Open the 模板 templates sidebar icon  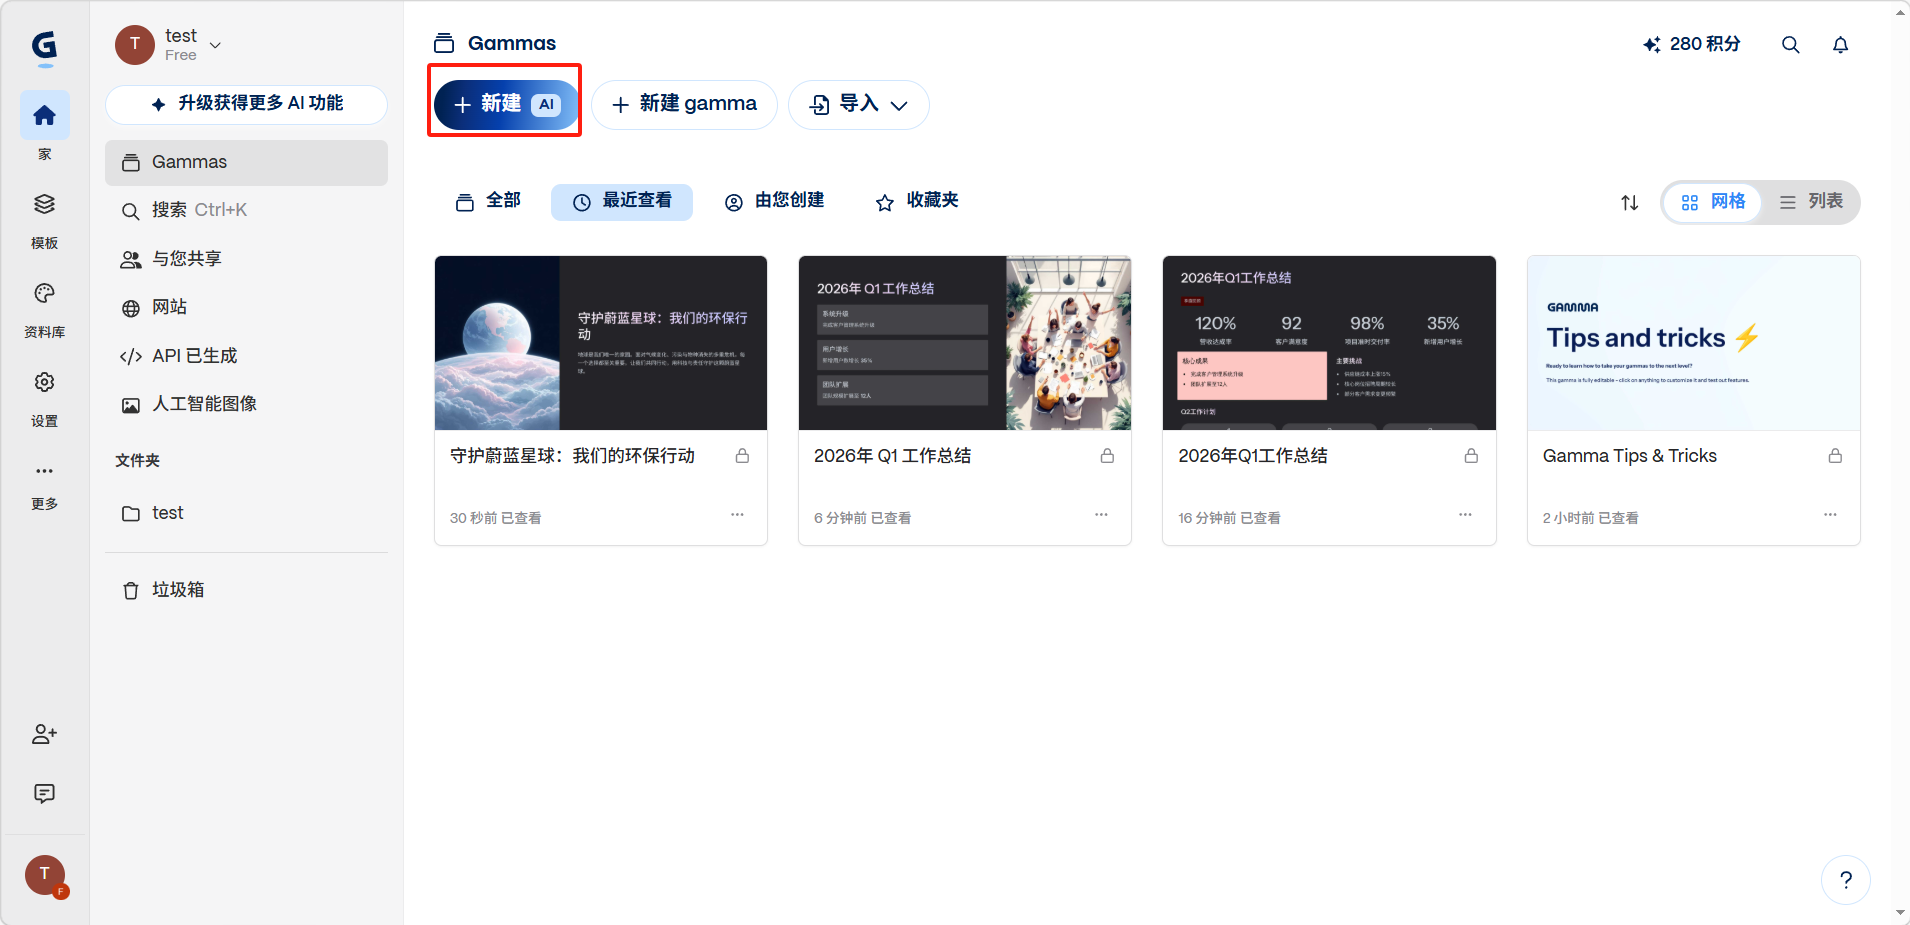44,205
